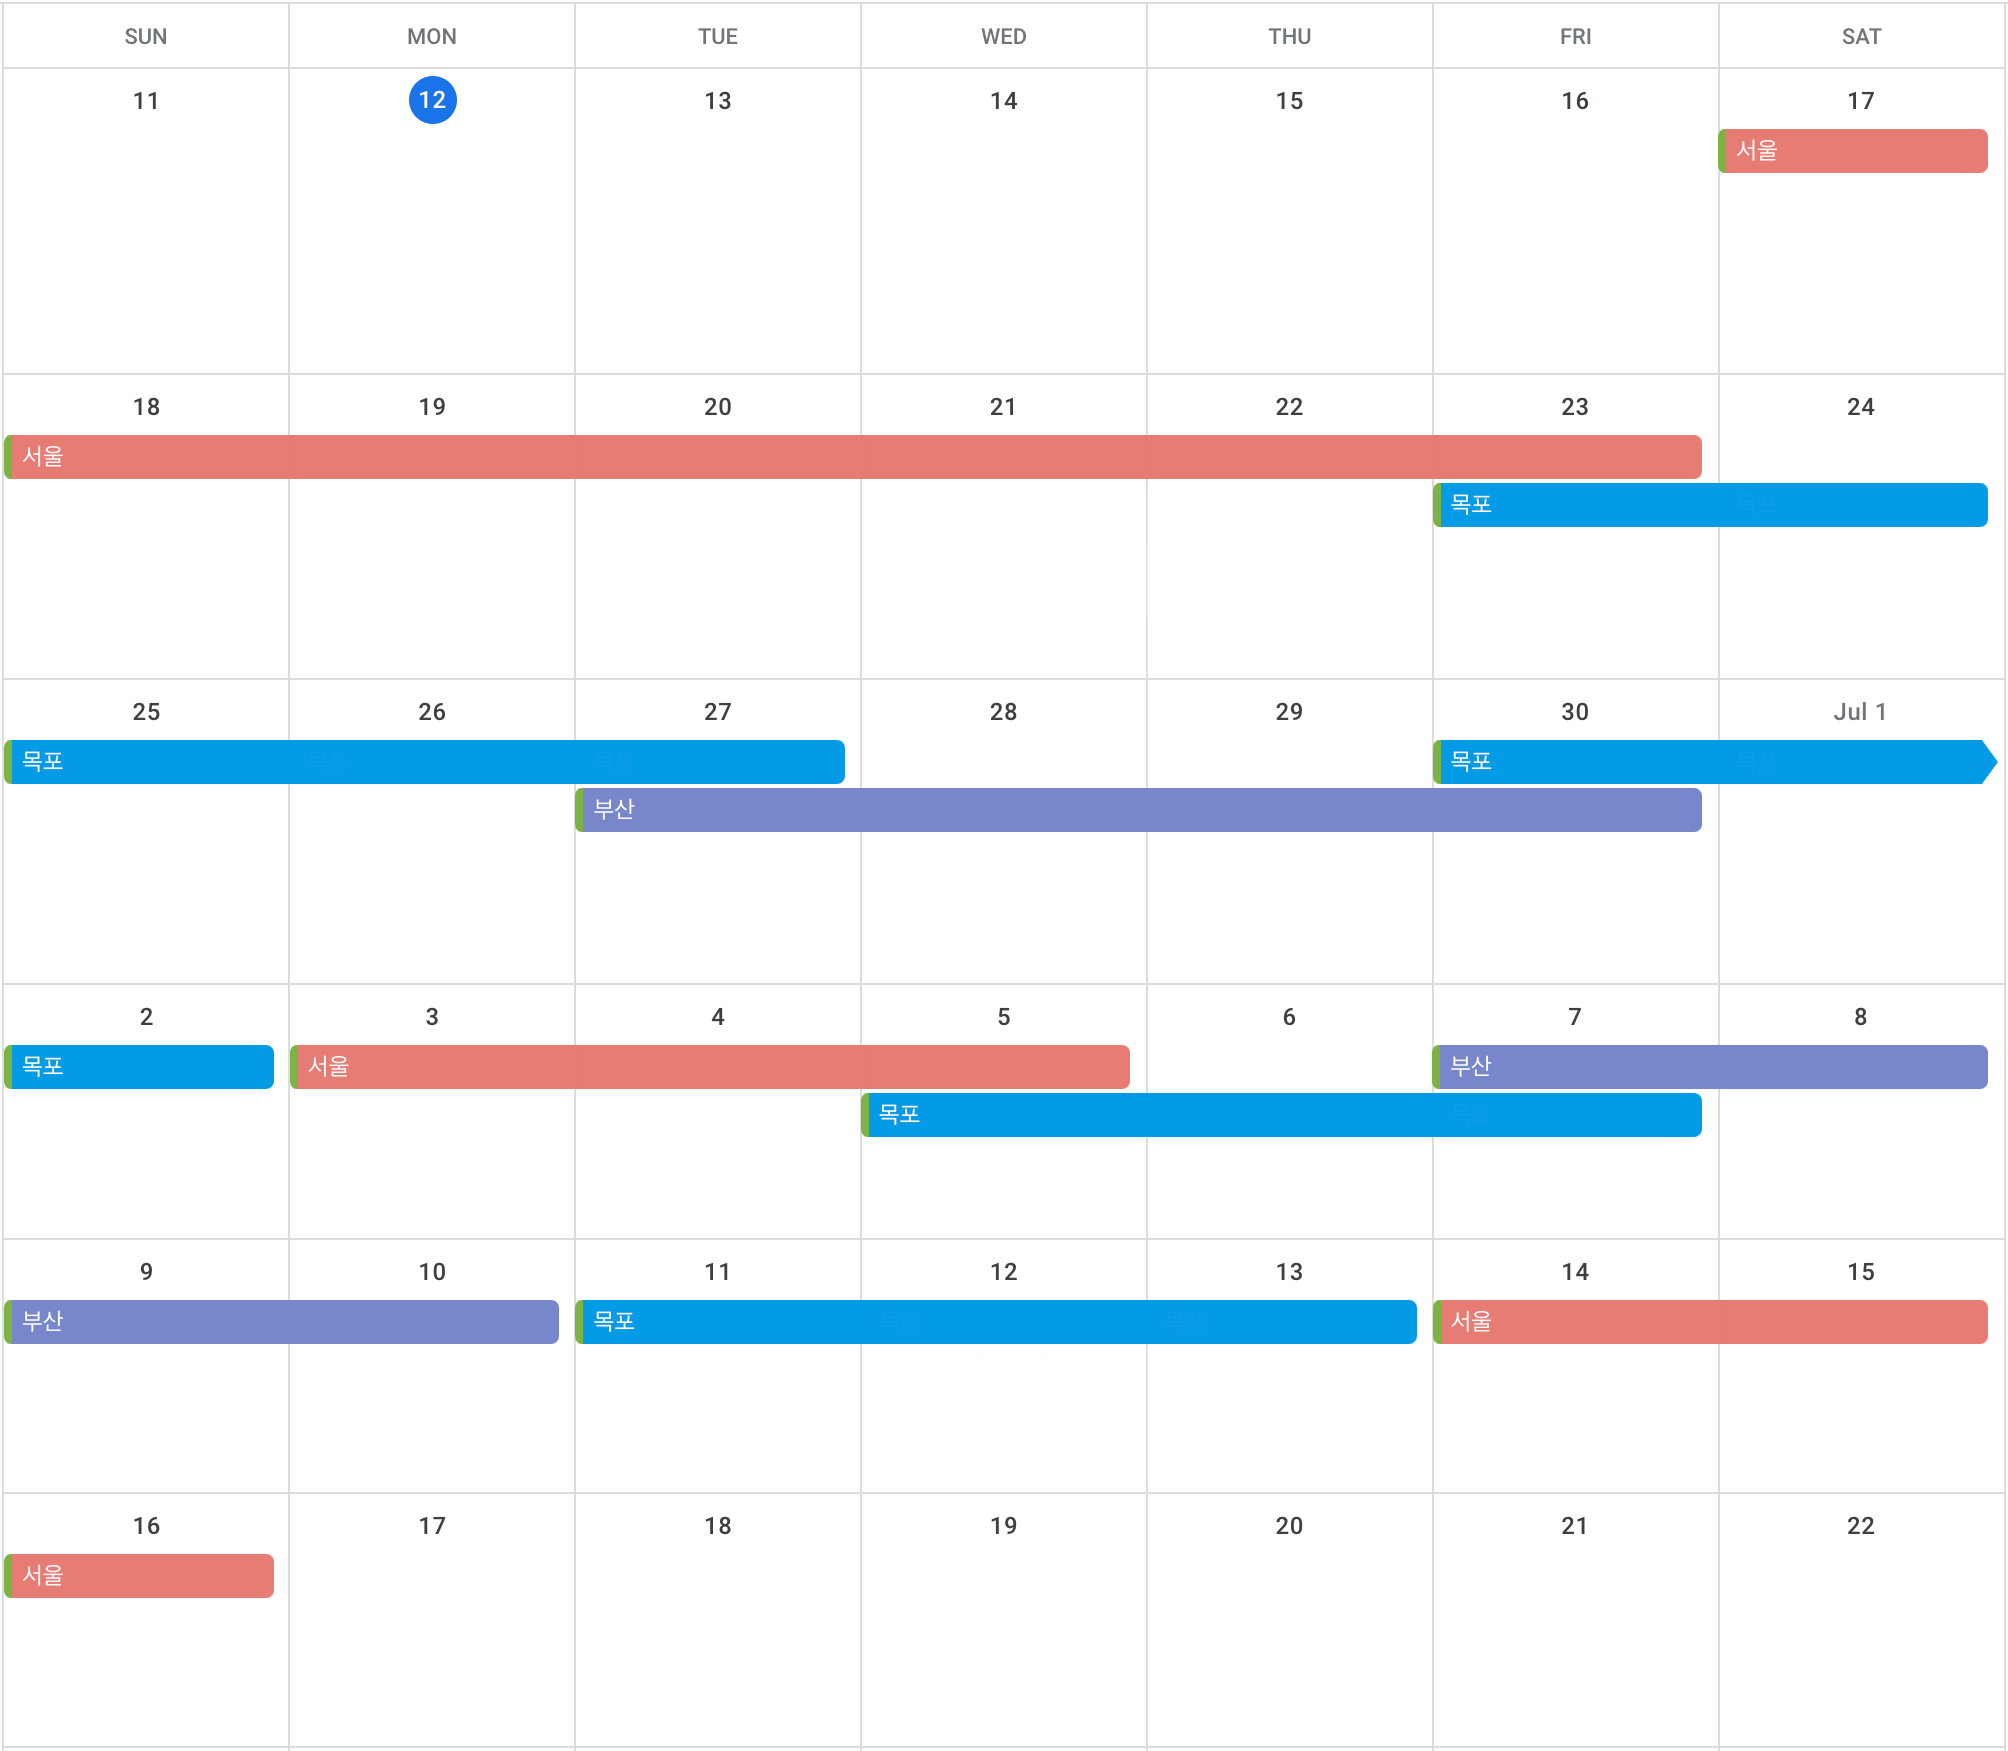Select date 7 in the fourth week
Screen dimensions: 2008x1751
click(1575, 1017)
